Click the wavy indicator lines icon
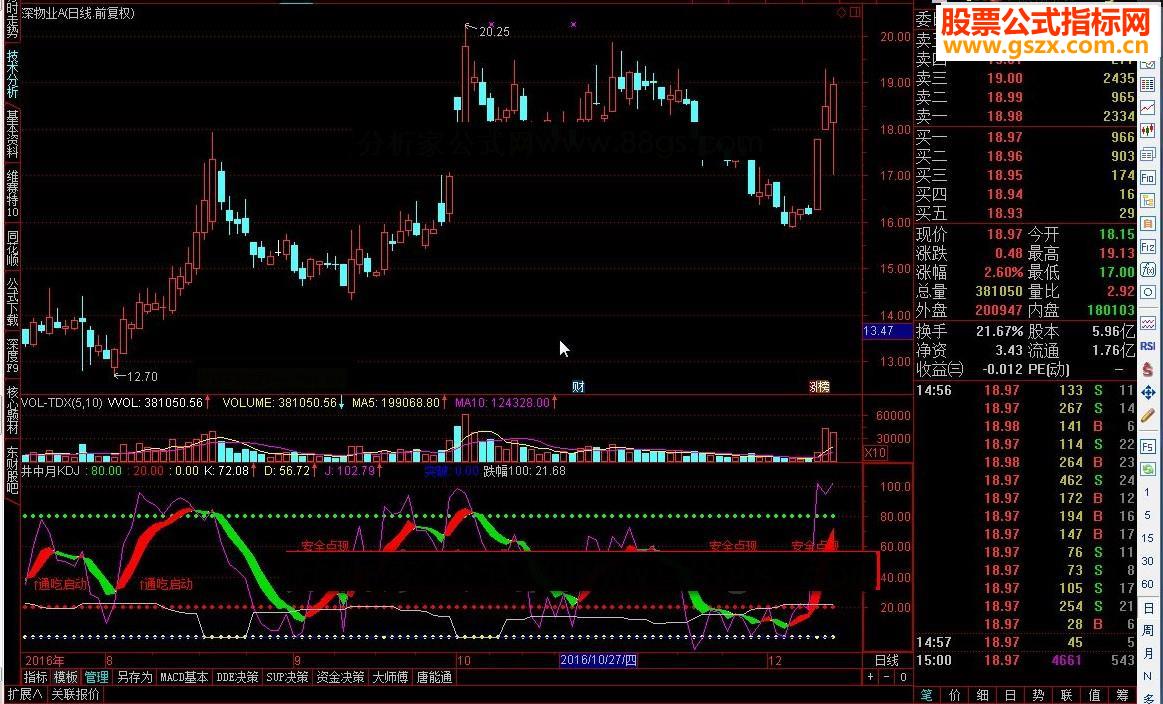The width and height of the screenshot is (1163, 704). coord(1147,323)
